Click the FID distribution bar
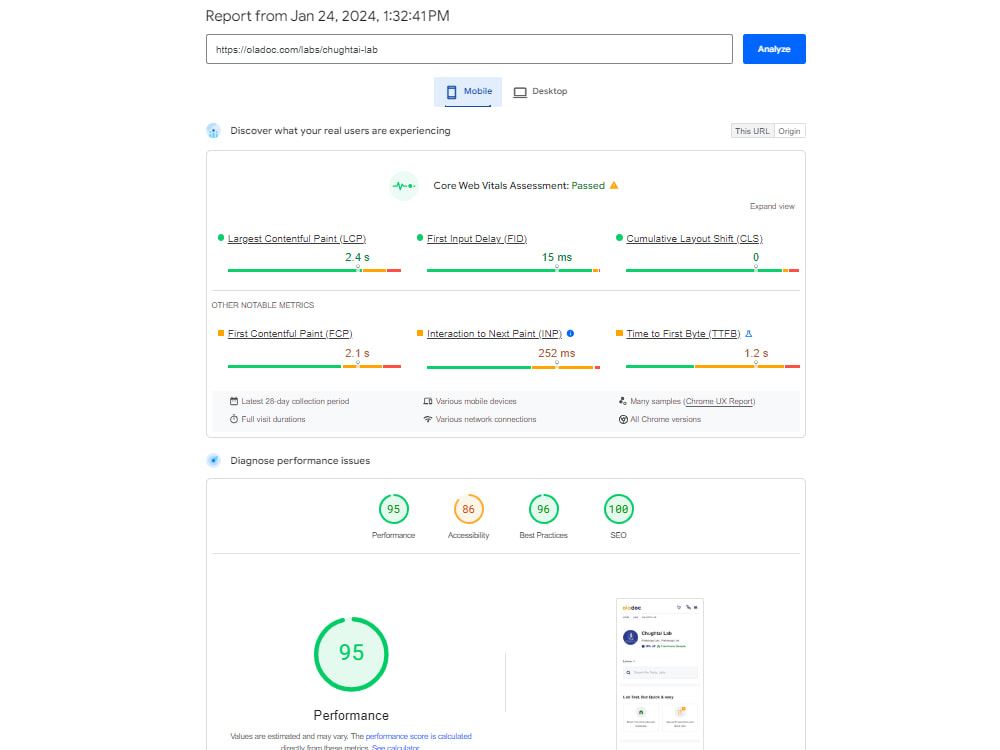Viewport: 1000px width, 750px height. (x=513, y=270)
